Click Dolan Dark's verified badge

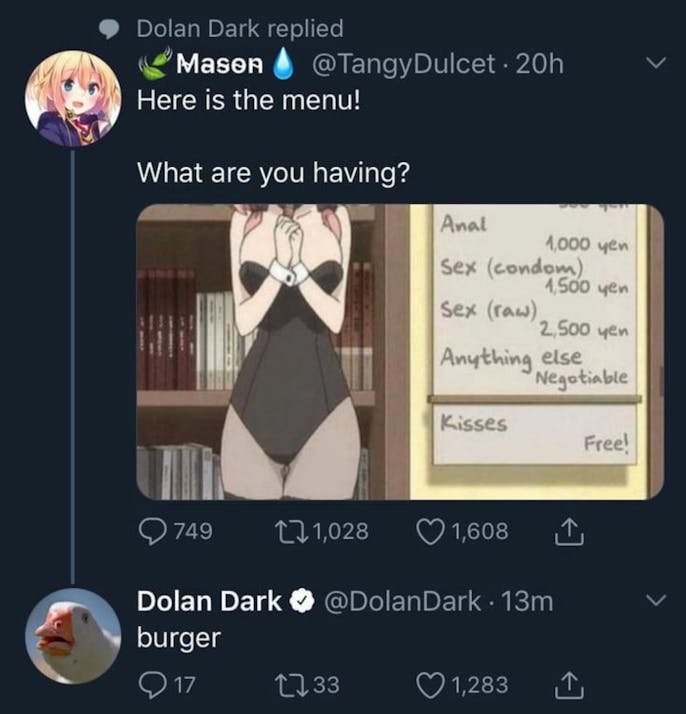pos(300,603)
